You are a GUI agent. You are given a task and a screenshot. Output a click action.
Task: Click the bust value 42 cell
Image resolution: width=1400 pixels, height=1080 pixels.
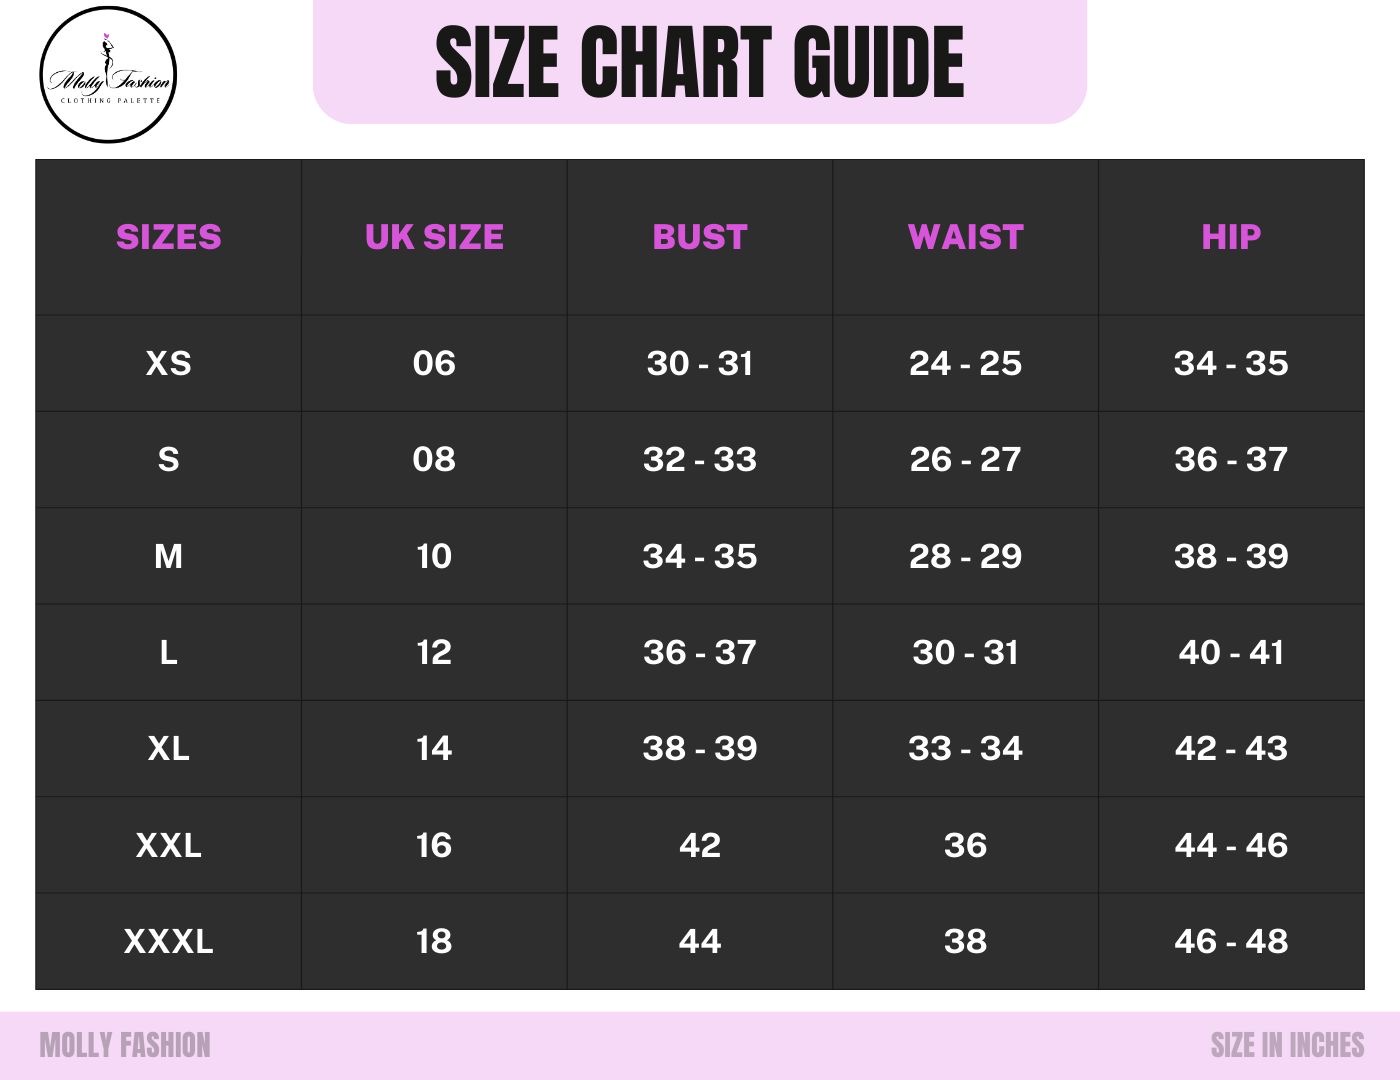(x=700, y=845)
